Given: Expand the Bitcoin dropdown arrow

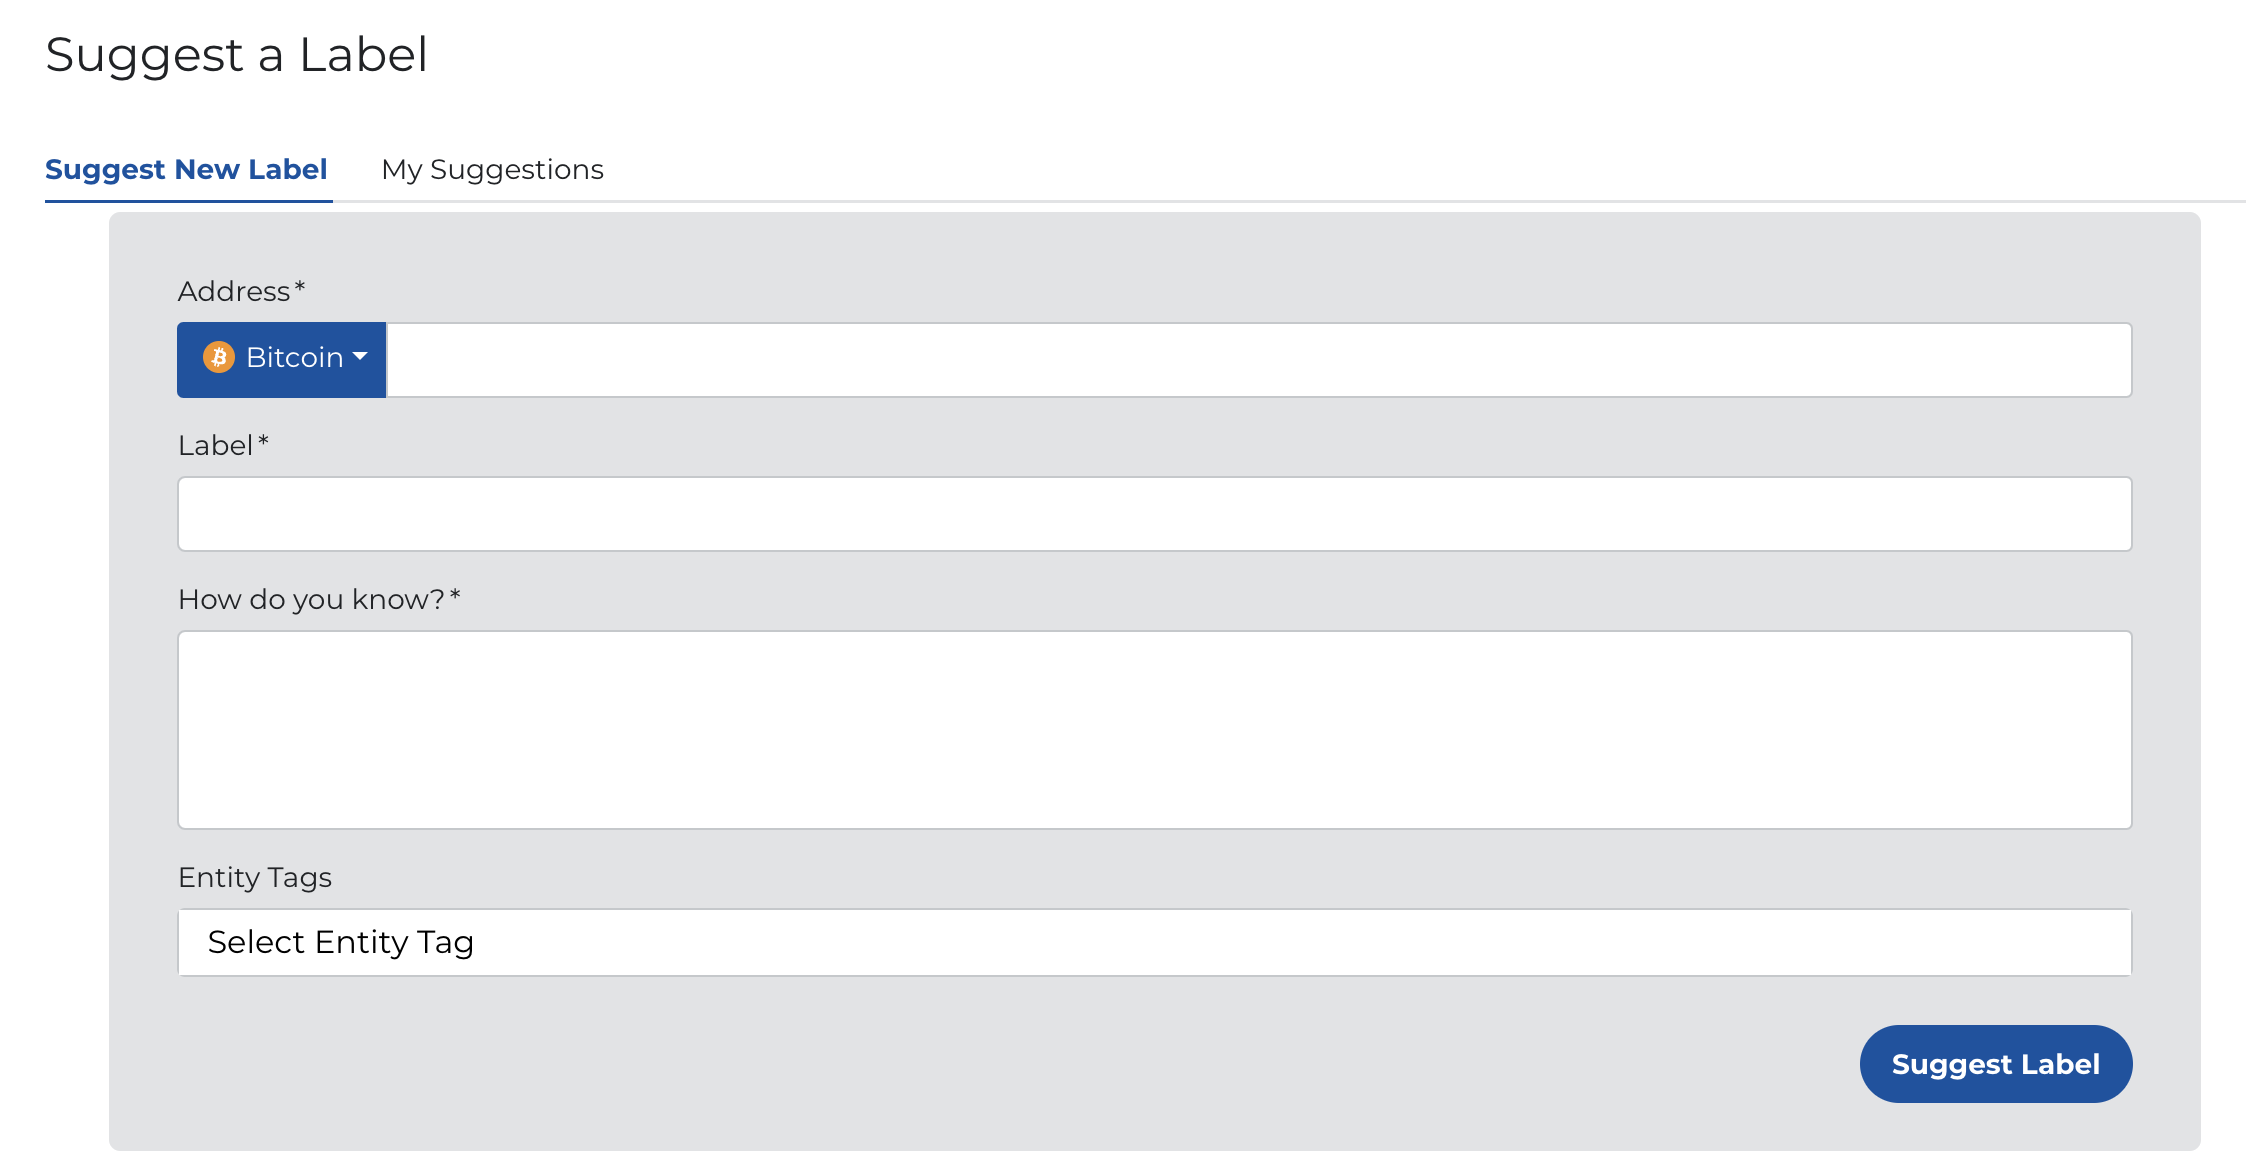Looking at the screenshot, I should point(360,358).
